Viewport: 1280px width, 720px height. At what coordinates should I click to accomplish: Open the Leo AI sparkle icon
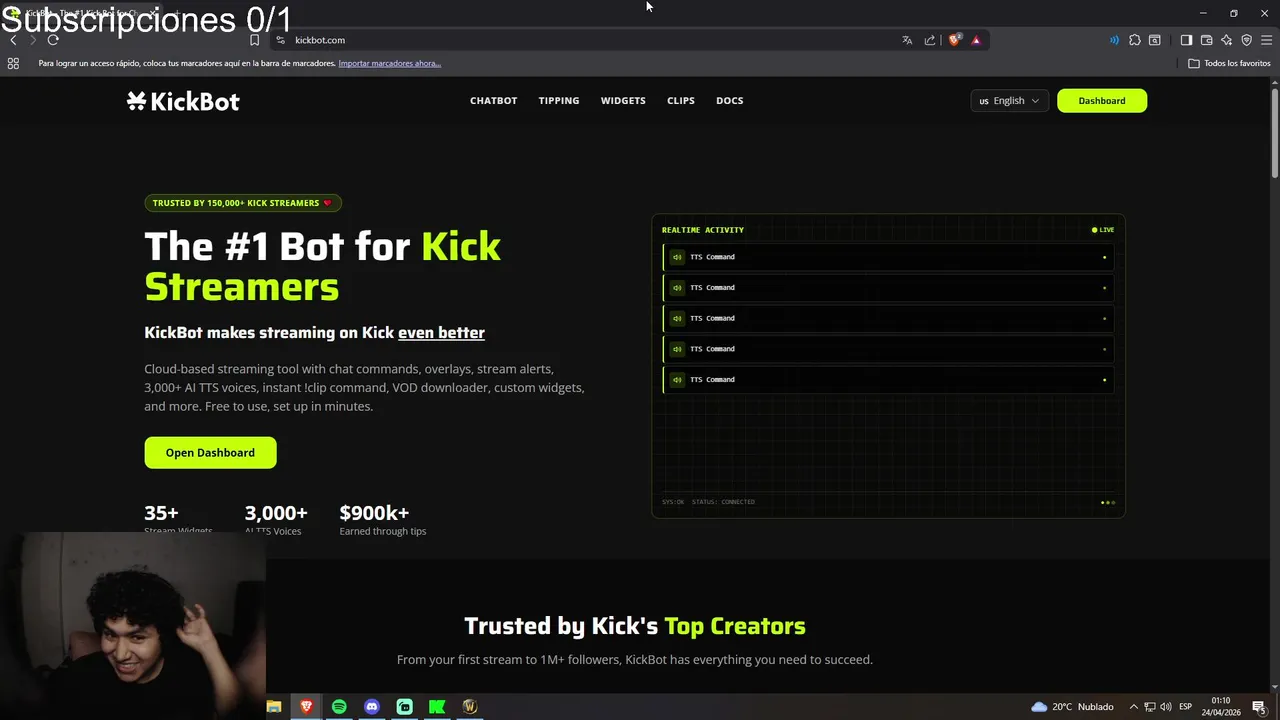1226,40
